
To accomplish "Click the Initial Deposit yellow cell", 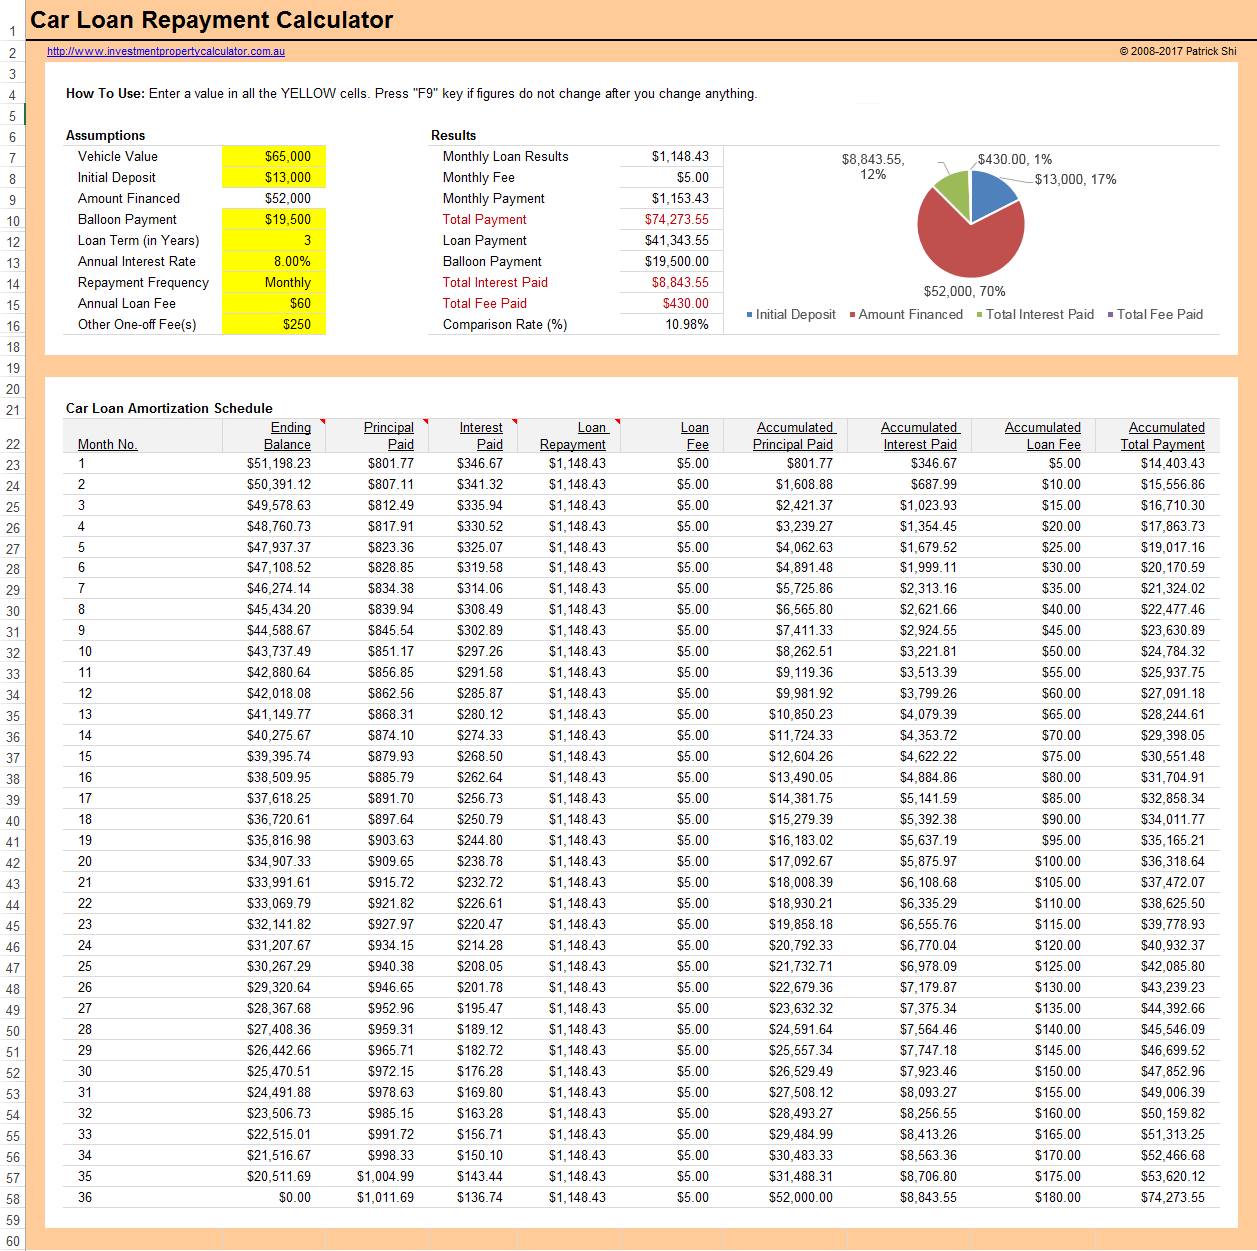I will [273, 177].
